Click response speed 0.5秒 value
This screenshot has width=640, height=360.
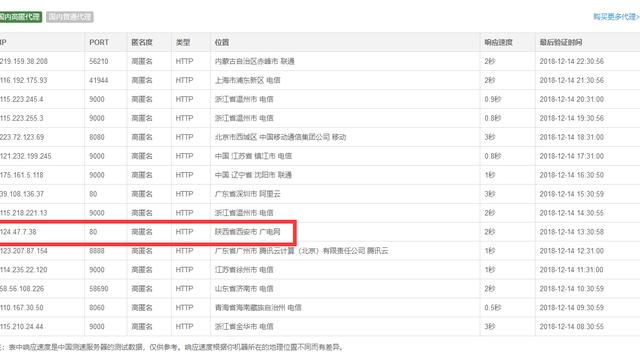click(x=493, y=308)
